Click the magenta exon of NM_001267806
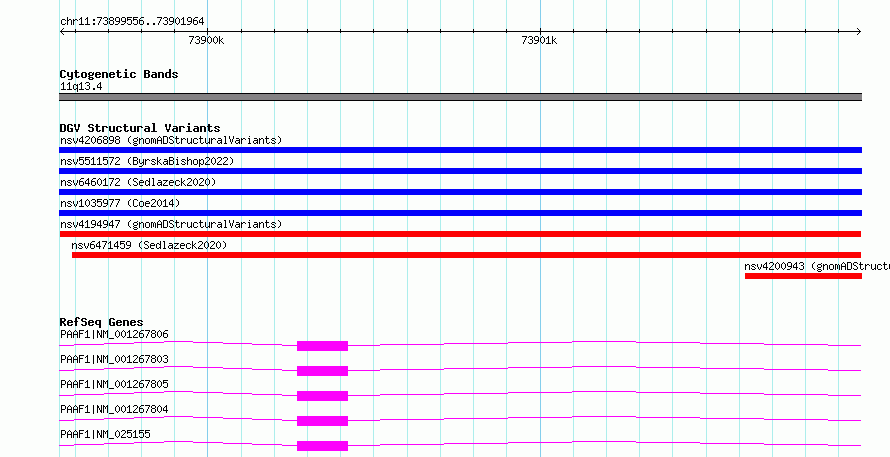 [x=322, y=346]
